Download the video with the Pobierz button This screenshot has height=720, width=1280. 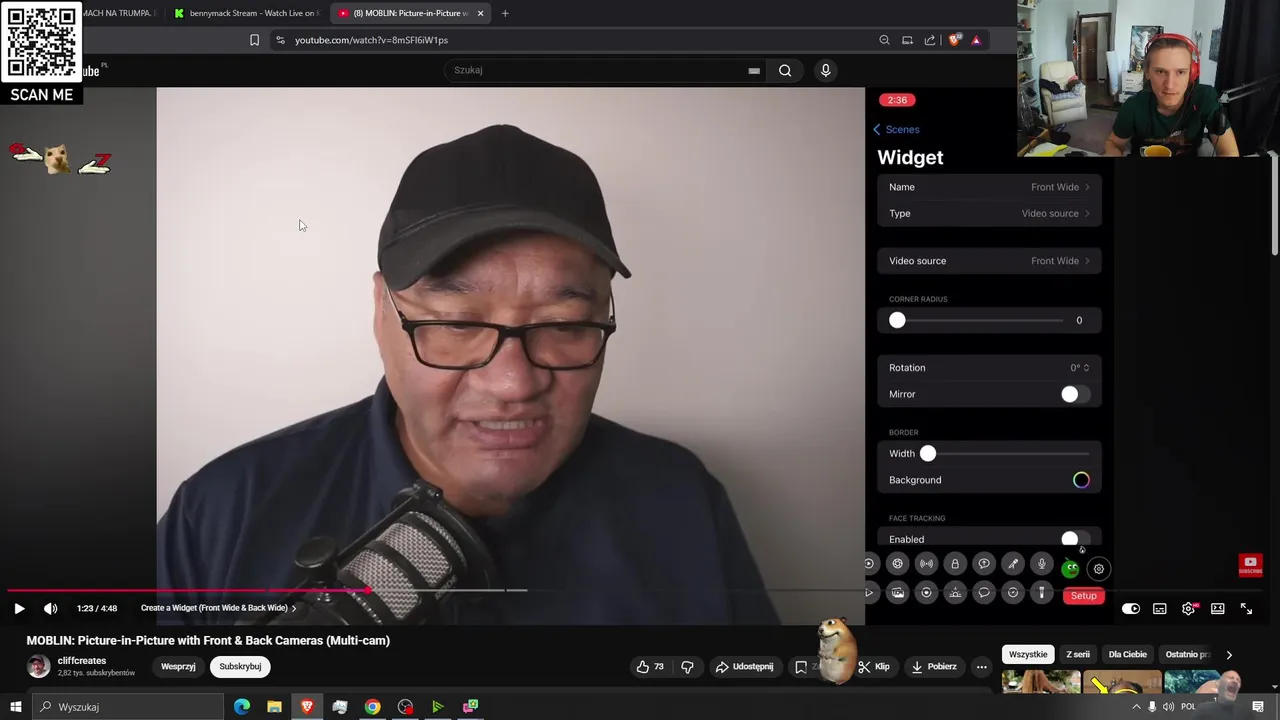pos(933,666)
